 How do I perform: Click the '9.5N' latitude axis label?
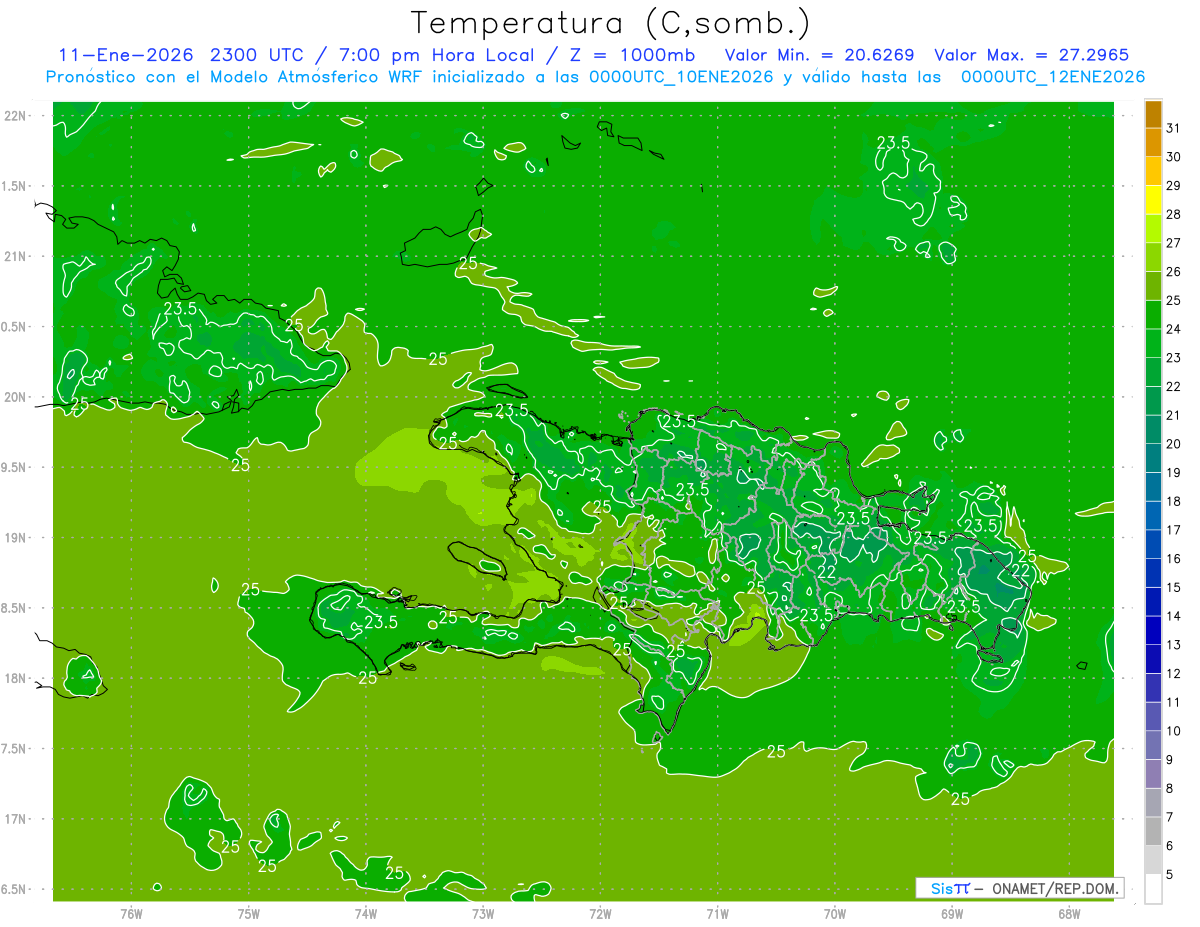coord(14,467)
